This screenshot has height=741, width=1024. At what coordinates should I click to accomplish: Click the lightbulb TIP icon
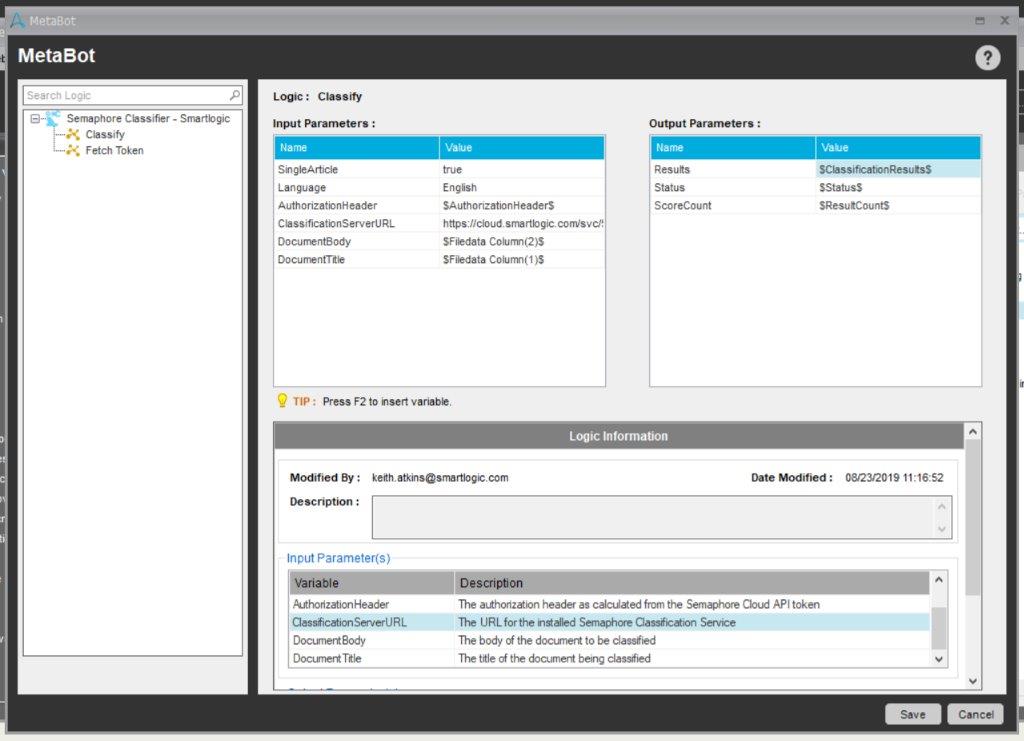tap(282, 401)
